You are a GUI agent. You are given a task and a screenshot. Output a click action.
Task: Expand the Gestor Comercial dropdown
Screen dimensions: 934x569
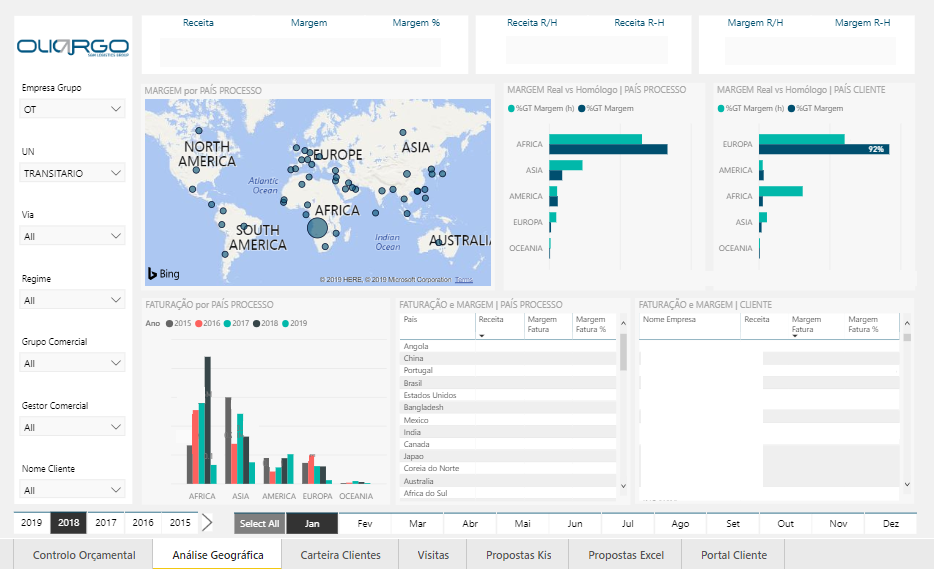(73, 428)
